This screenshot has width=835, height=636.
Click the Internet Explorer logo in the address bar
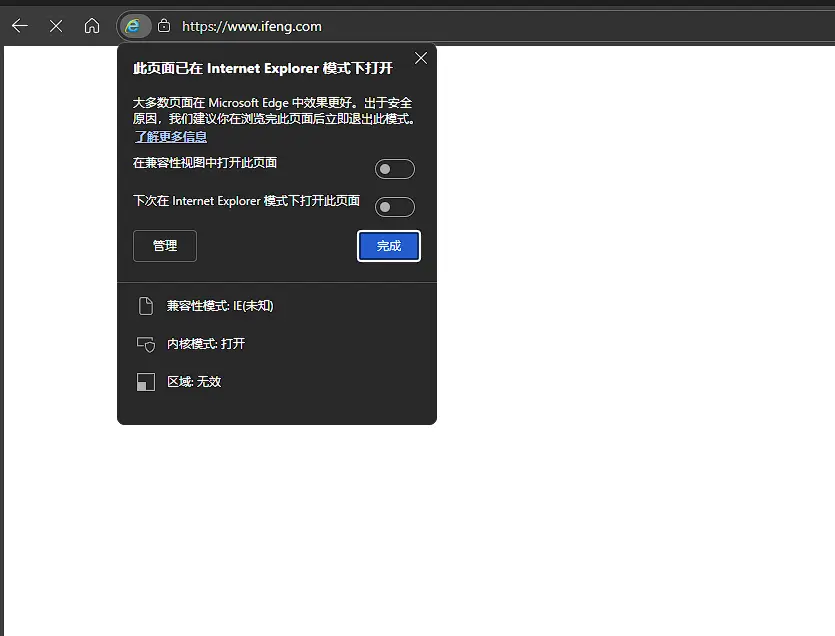[134, 26]
